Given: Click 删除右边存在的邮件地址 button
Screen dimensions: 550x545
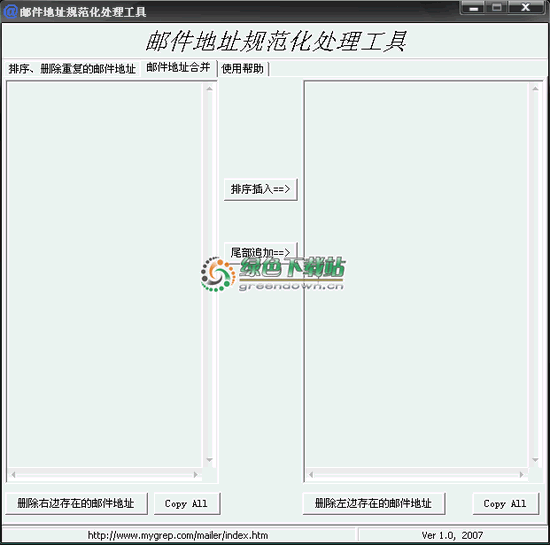Looking at the screenshot, I should (76, 504).
